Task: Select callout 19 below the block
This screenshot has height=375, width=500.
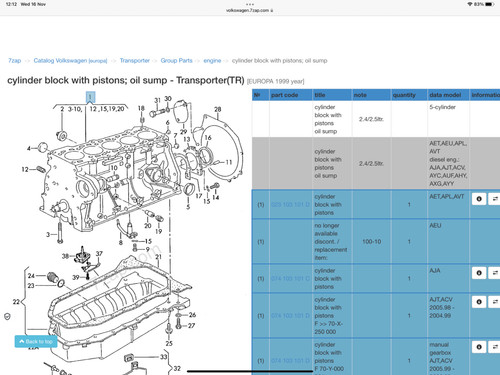Action: (x=159, y=231)
